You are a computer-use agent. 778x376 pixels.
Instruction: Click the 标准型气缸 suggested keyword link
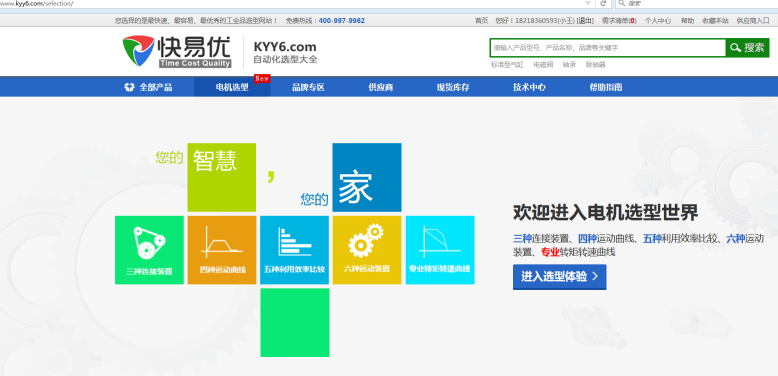tap(507, 64)
